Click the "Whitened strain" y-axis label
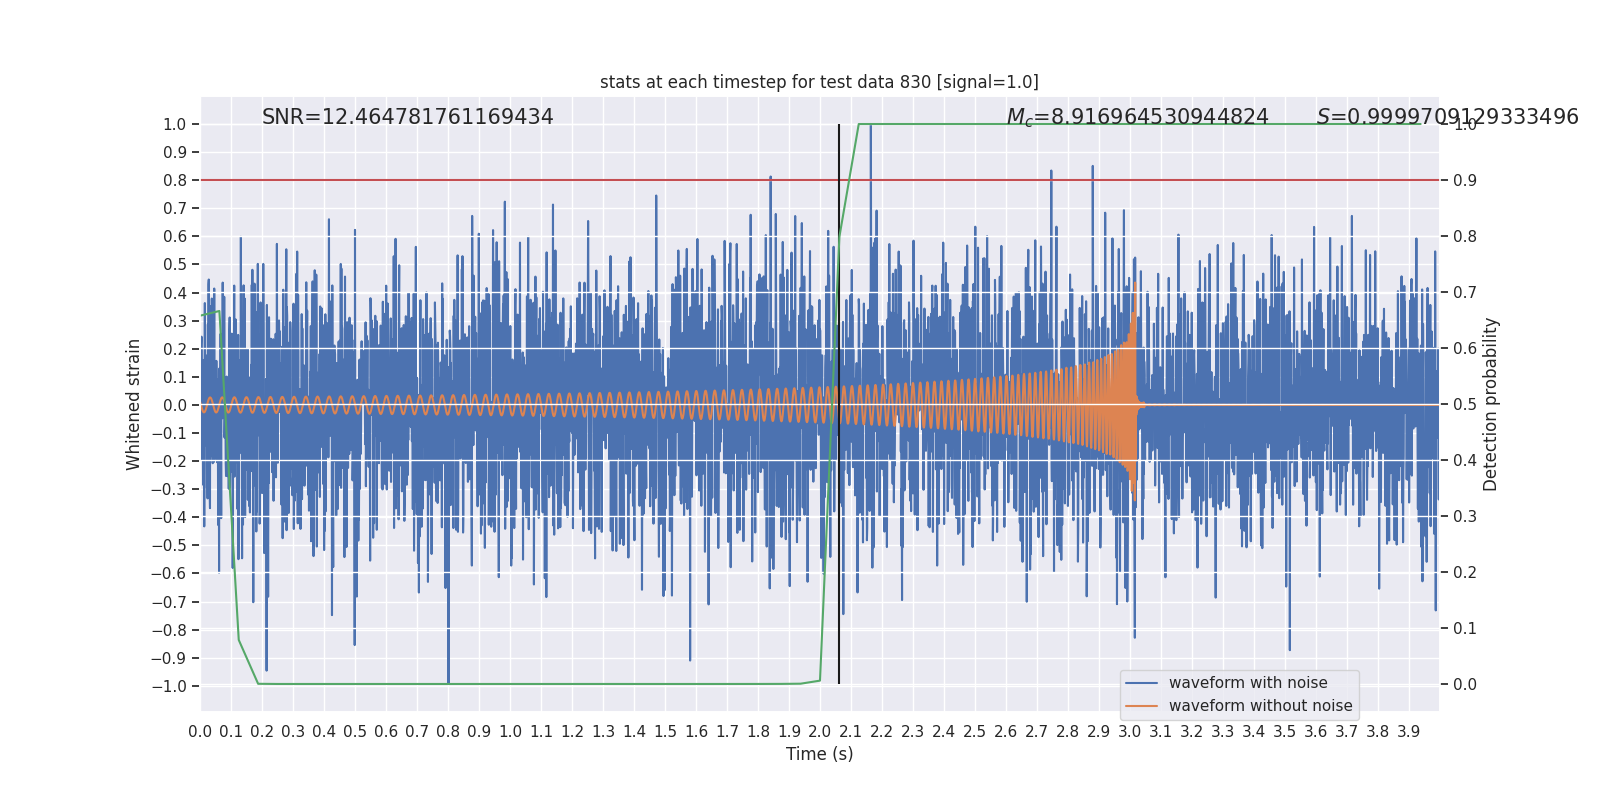The image size is (1600, 800). (x=134, y=405)
